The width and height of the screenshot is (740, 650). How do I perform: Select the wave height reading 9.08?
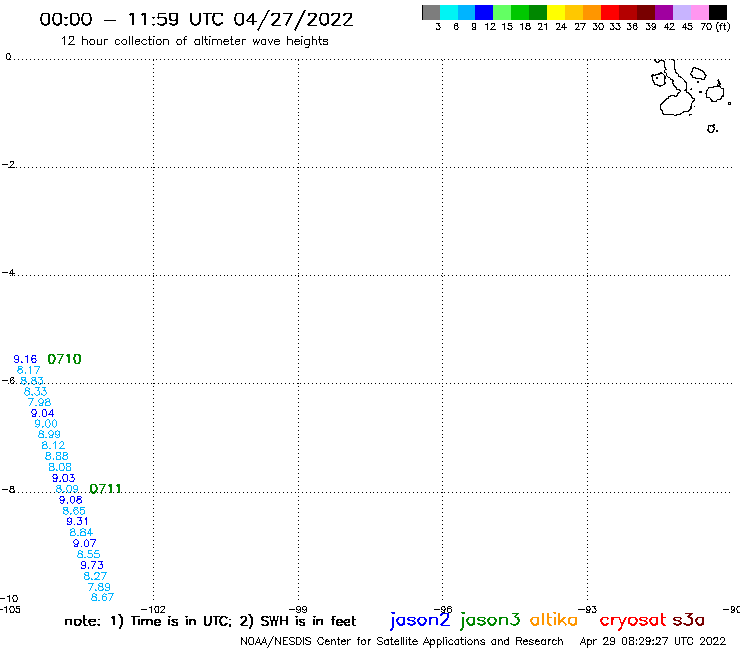click(x=70, y=500)
